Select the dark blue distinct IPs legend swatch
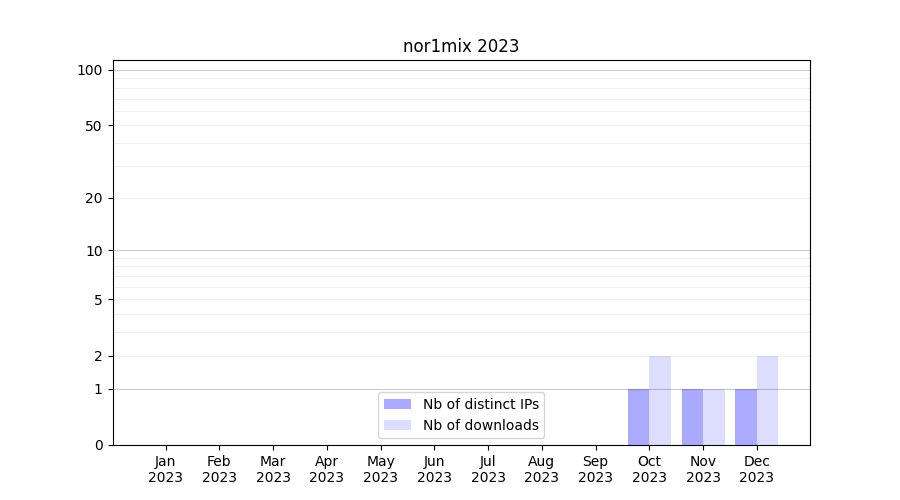This screenshot has width=900, height=500. (x=397, y=404)
